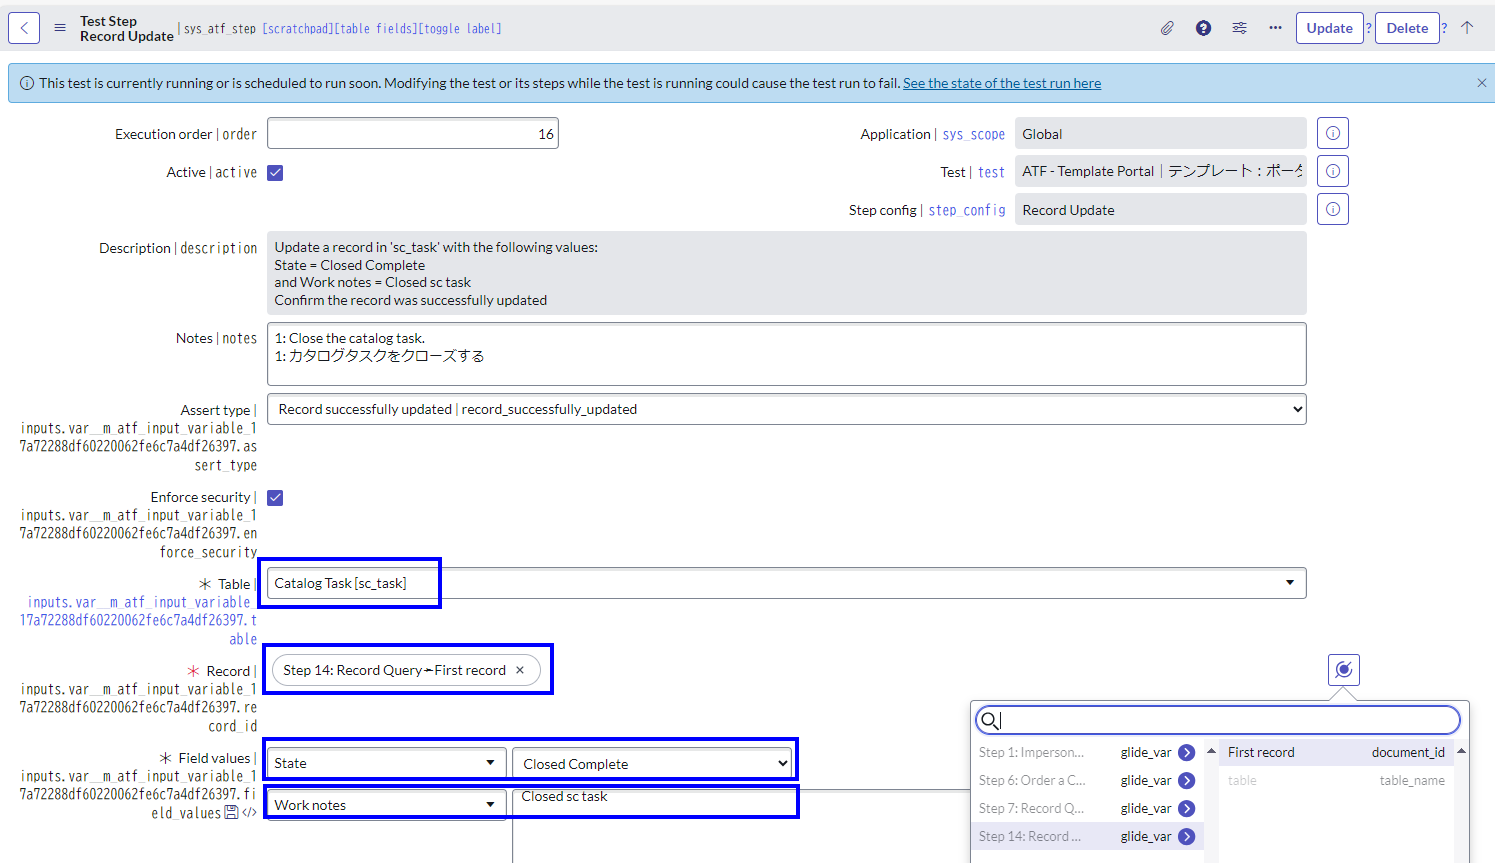The image size is (1495, 863).
Task: Remove the Step 14 Record Query pill
Action: 519,670
